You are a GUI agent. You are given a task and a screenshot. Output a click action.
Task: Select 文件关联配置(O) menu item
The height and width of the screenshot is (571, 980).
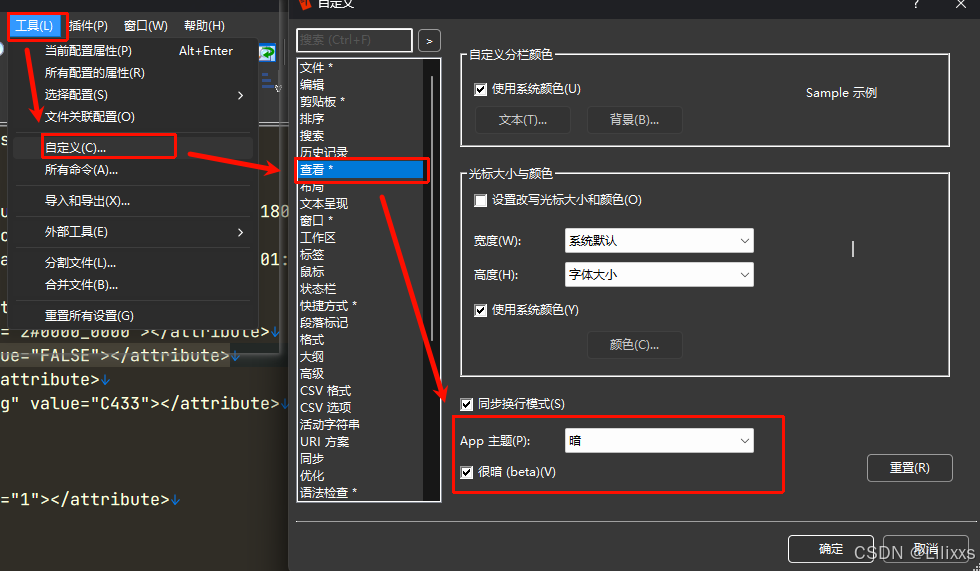coord(132,117)
